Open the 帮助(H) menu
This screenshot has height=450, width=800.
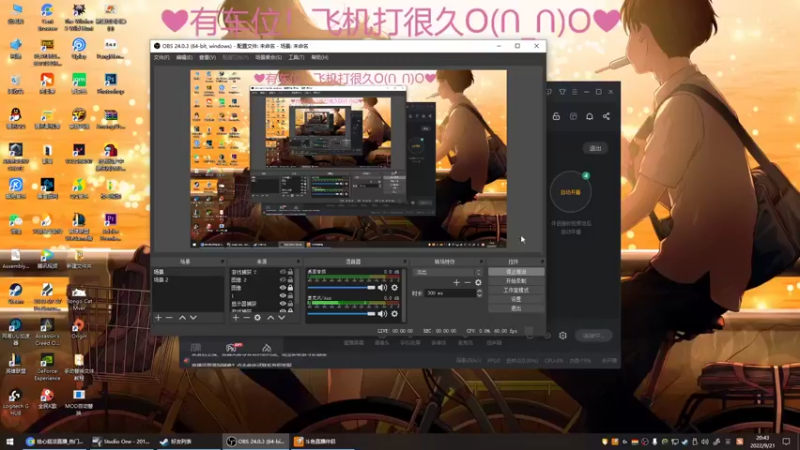click(319, 58)
